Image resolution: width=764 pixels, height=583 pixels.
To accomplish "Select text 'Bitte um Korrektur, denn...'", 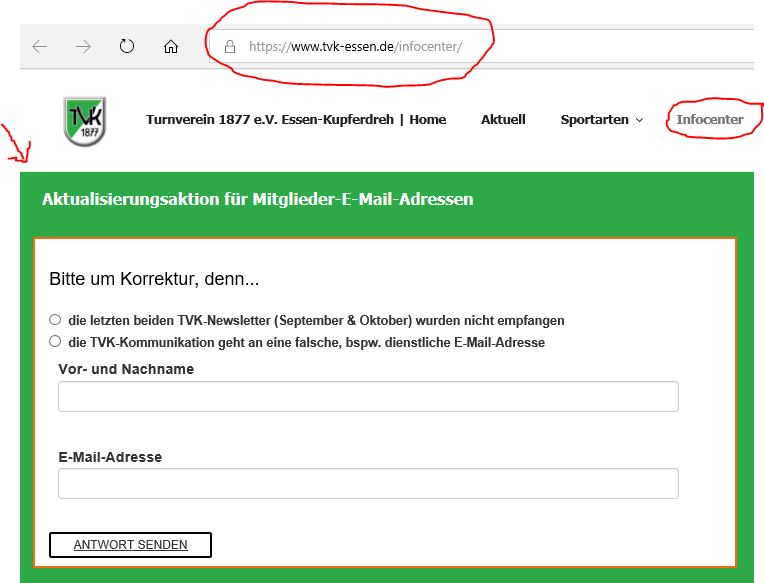I will (154, 279).
